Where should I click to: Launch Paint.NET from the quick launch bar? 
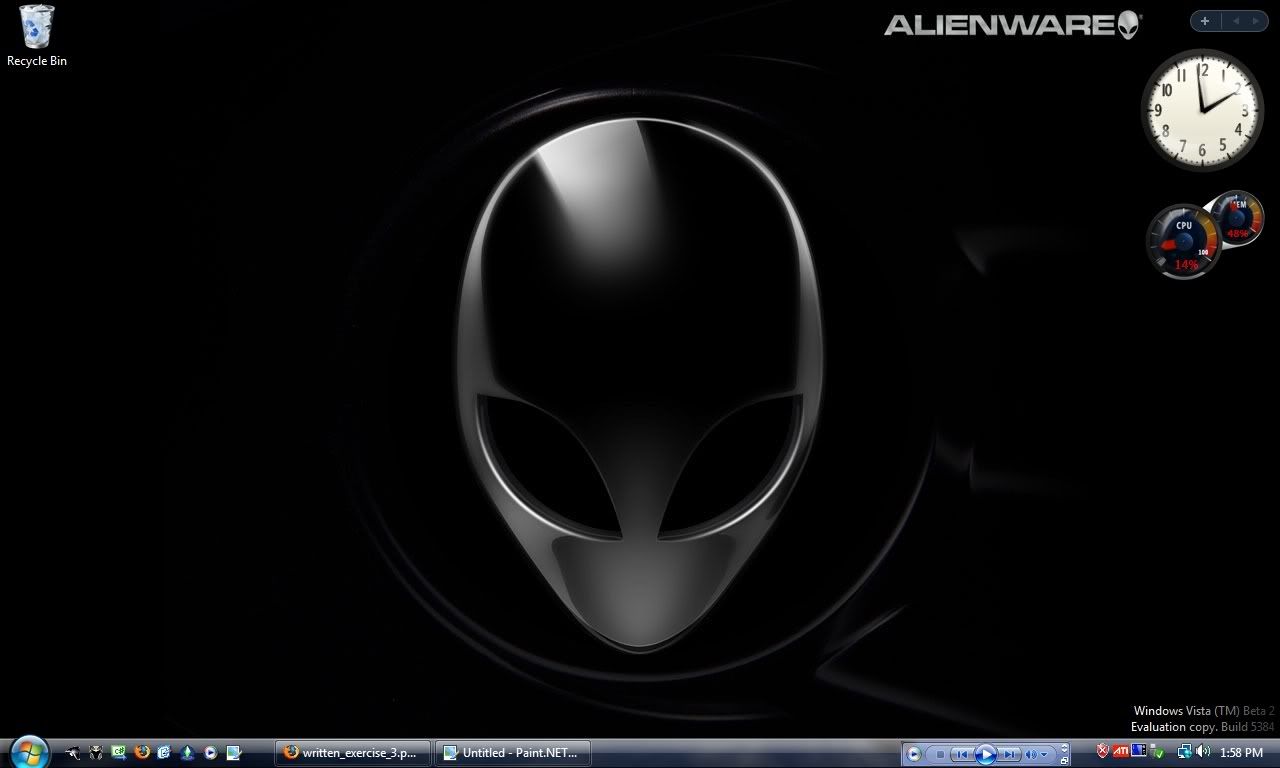tap(234, 752)
